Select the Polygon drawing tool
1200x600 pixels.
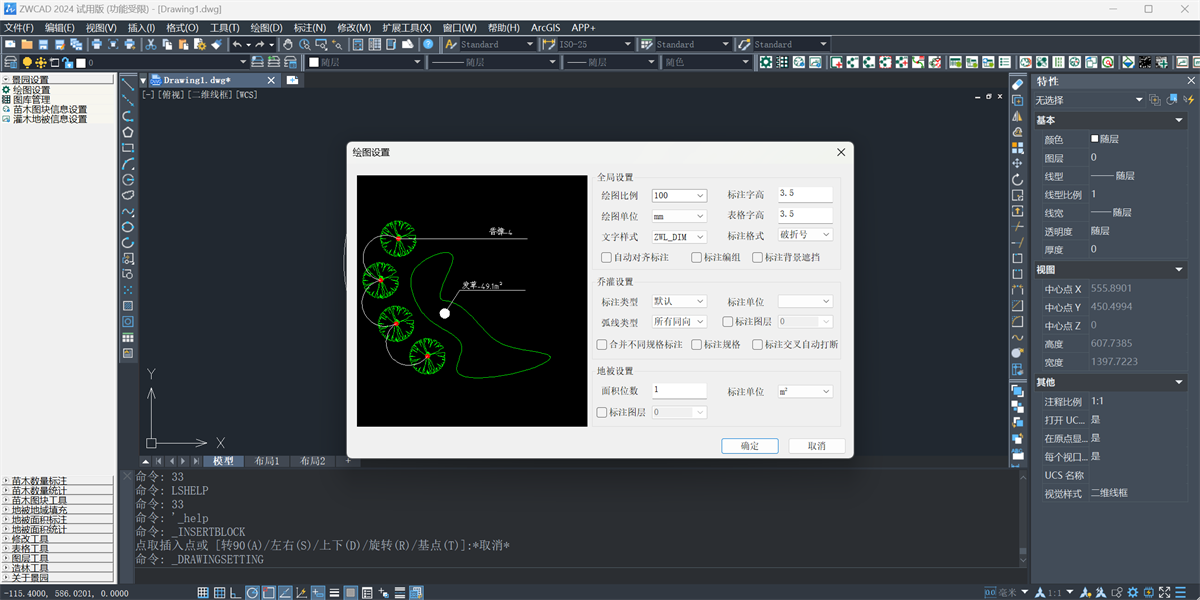[x=128, y=132]
